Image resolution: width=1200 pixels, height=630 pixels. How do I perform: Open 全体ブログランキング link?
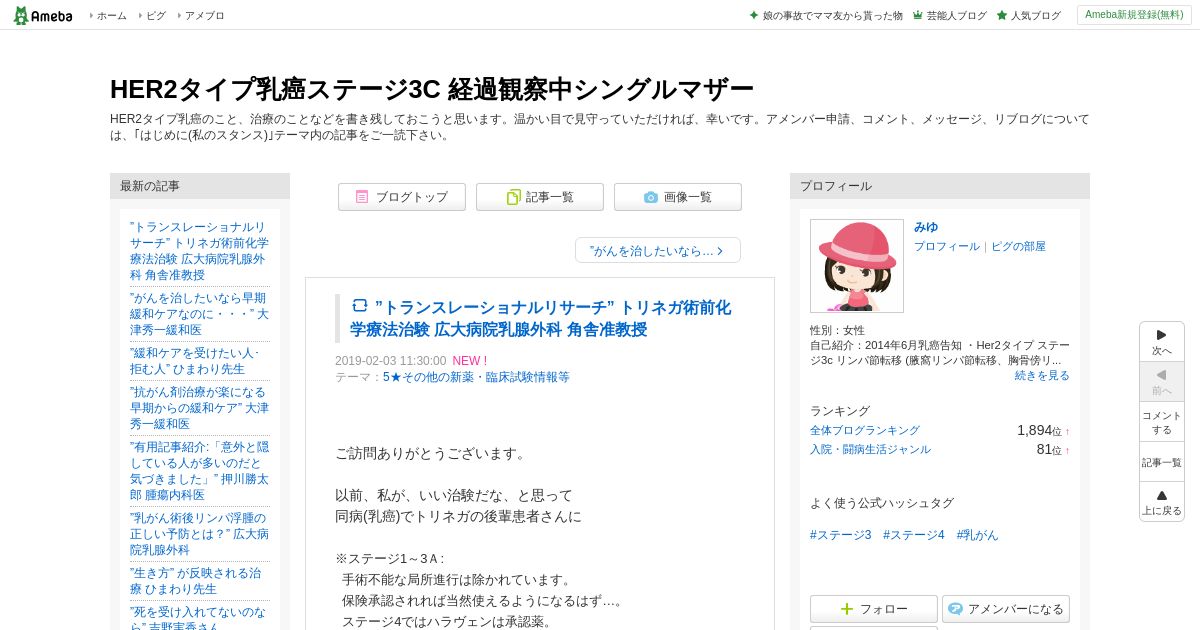pos(865,430)
